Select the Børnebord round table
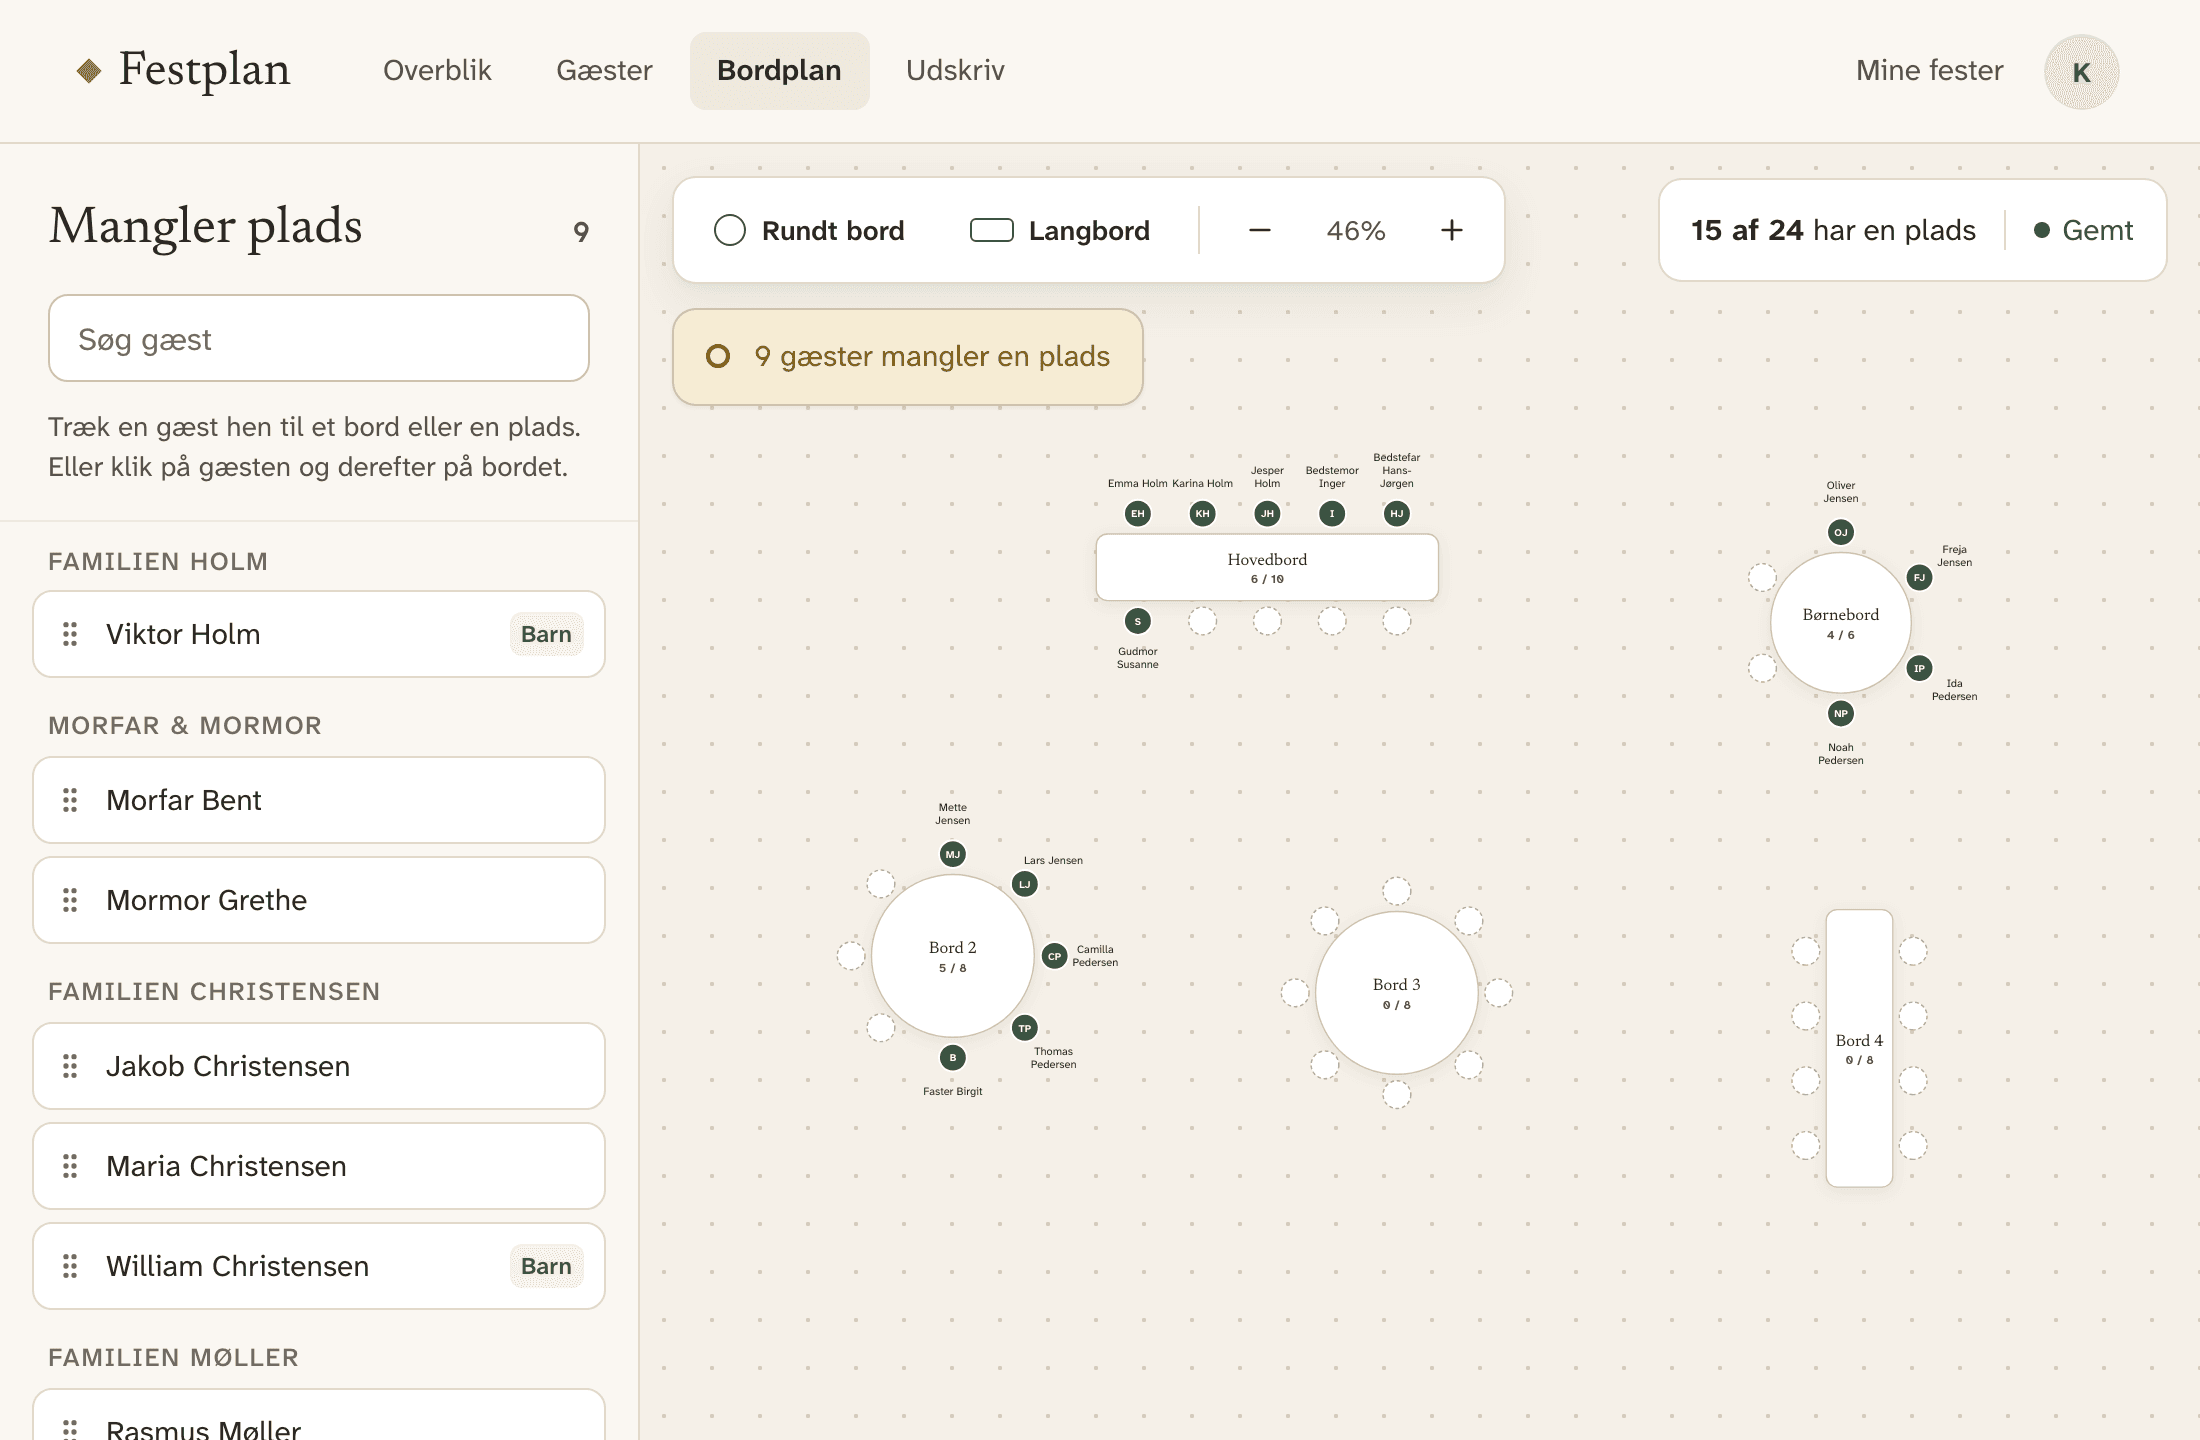Image resolution: width=2200 pixels, height=1440 pixels. [x=1840, y=623]
